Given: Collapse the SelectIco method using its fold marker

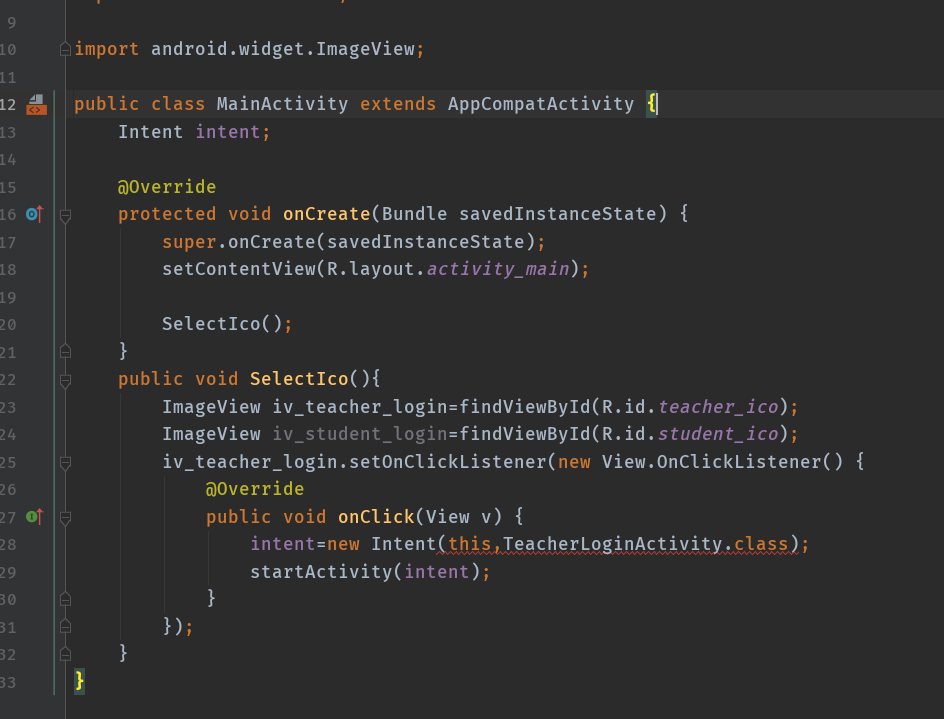Looking at the screenshot, I should 65,380.
